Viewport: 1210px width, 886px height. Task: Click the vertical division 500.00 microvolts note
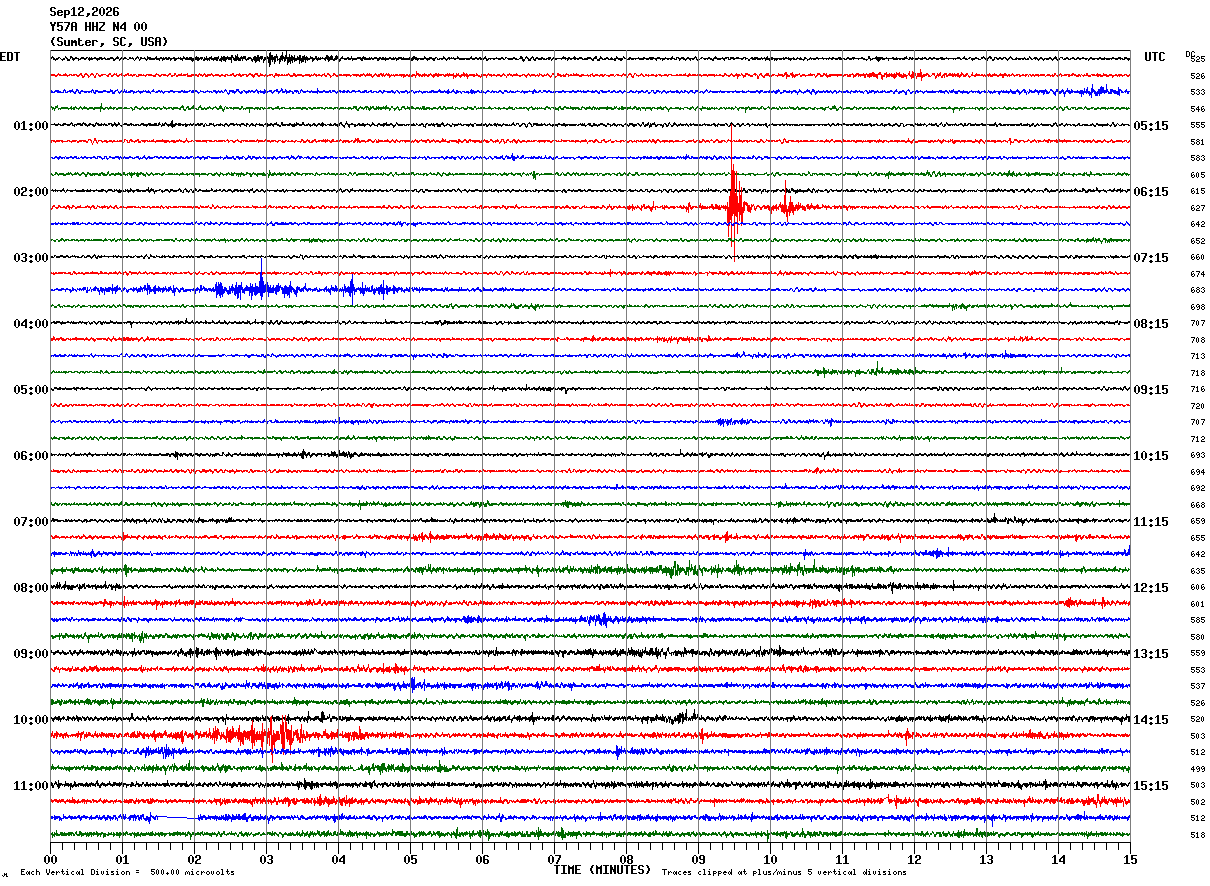(x=127, y=872)
